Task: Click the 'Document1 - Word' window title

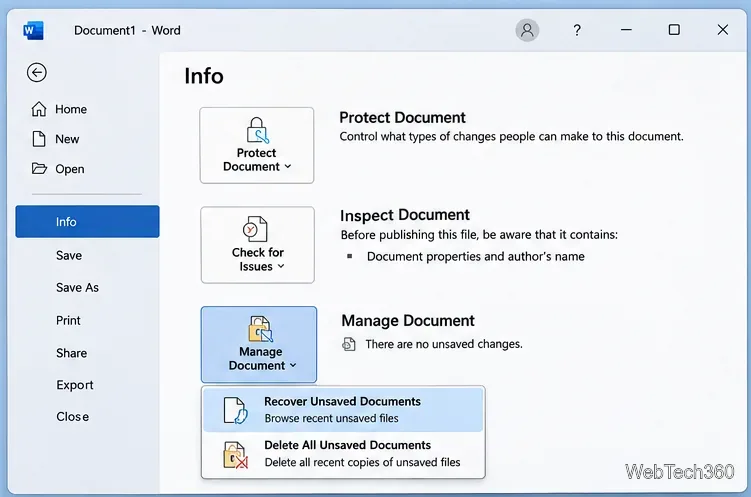Action: pos(127,30)
